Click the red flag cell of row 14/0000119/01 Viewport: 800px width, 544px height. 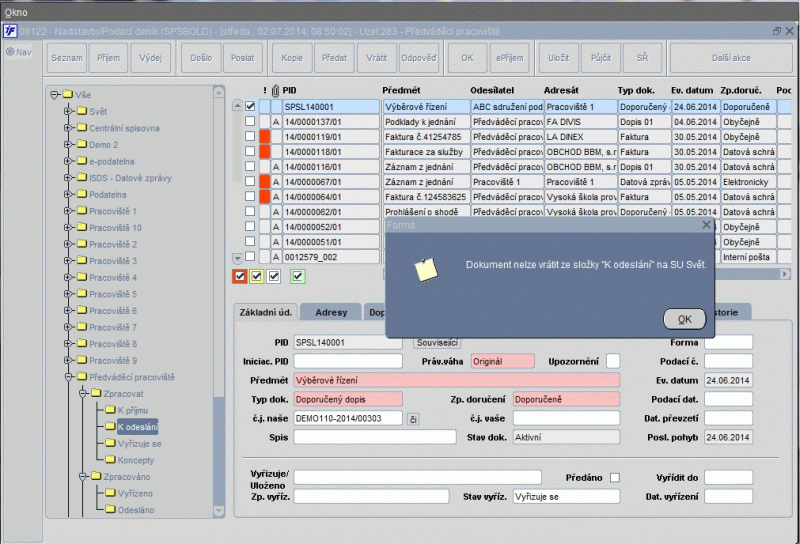click(264, 137)
